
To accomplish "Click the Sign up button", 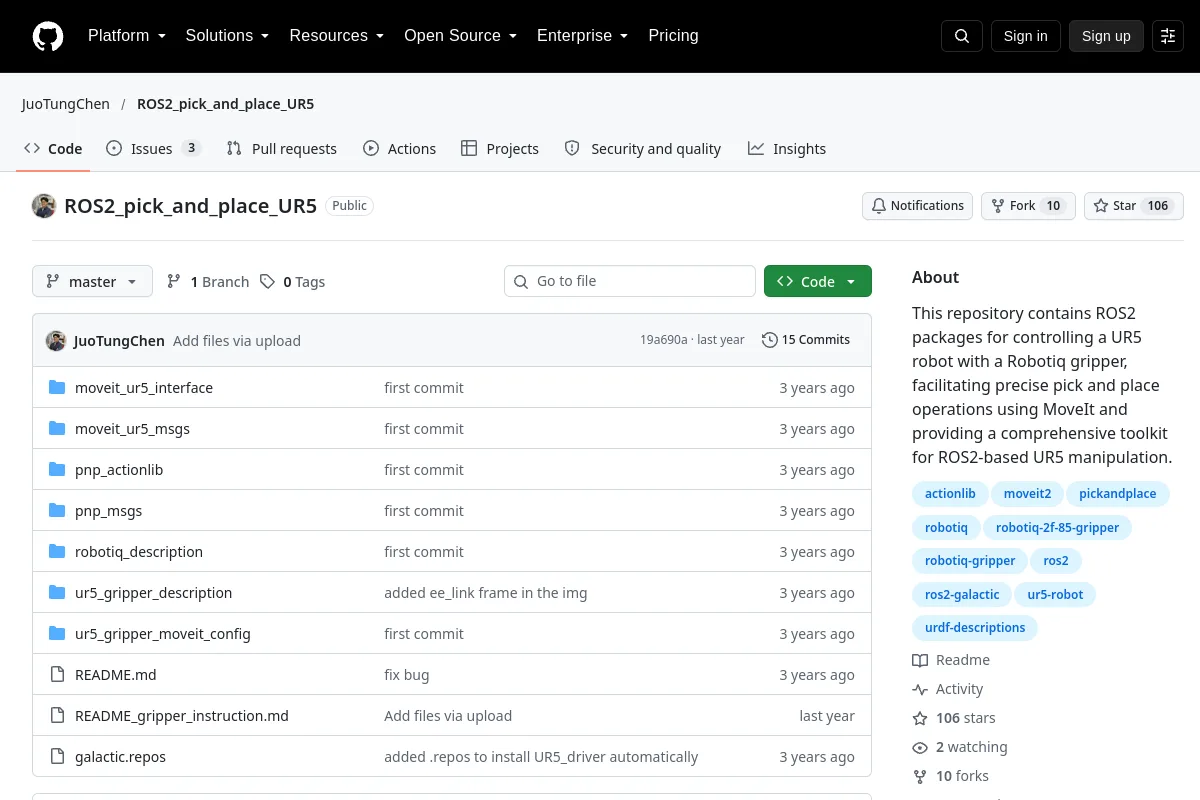I will coord(1106,36).
